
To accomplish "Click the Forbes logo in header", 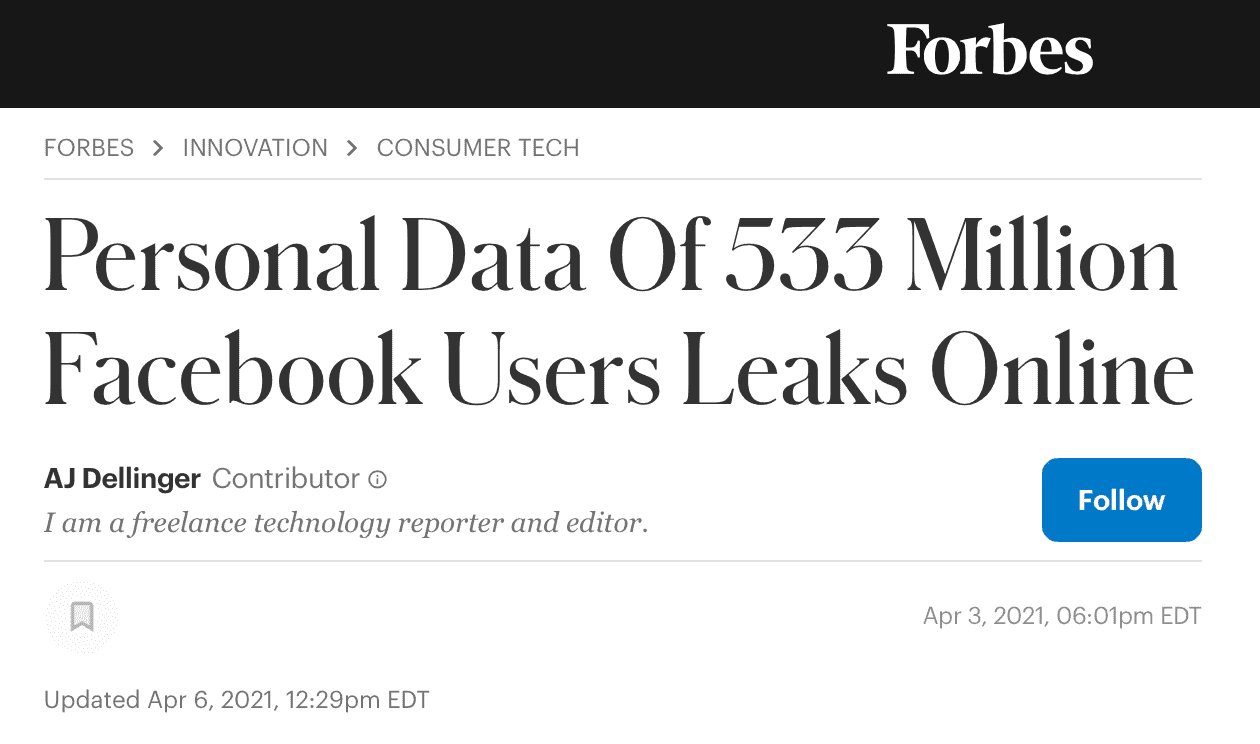I will click(989, 51).
